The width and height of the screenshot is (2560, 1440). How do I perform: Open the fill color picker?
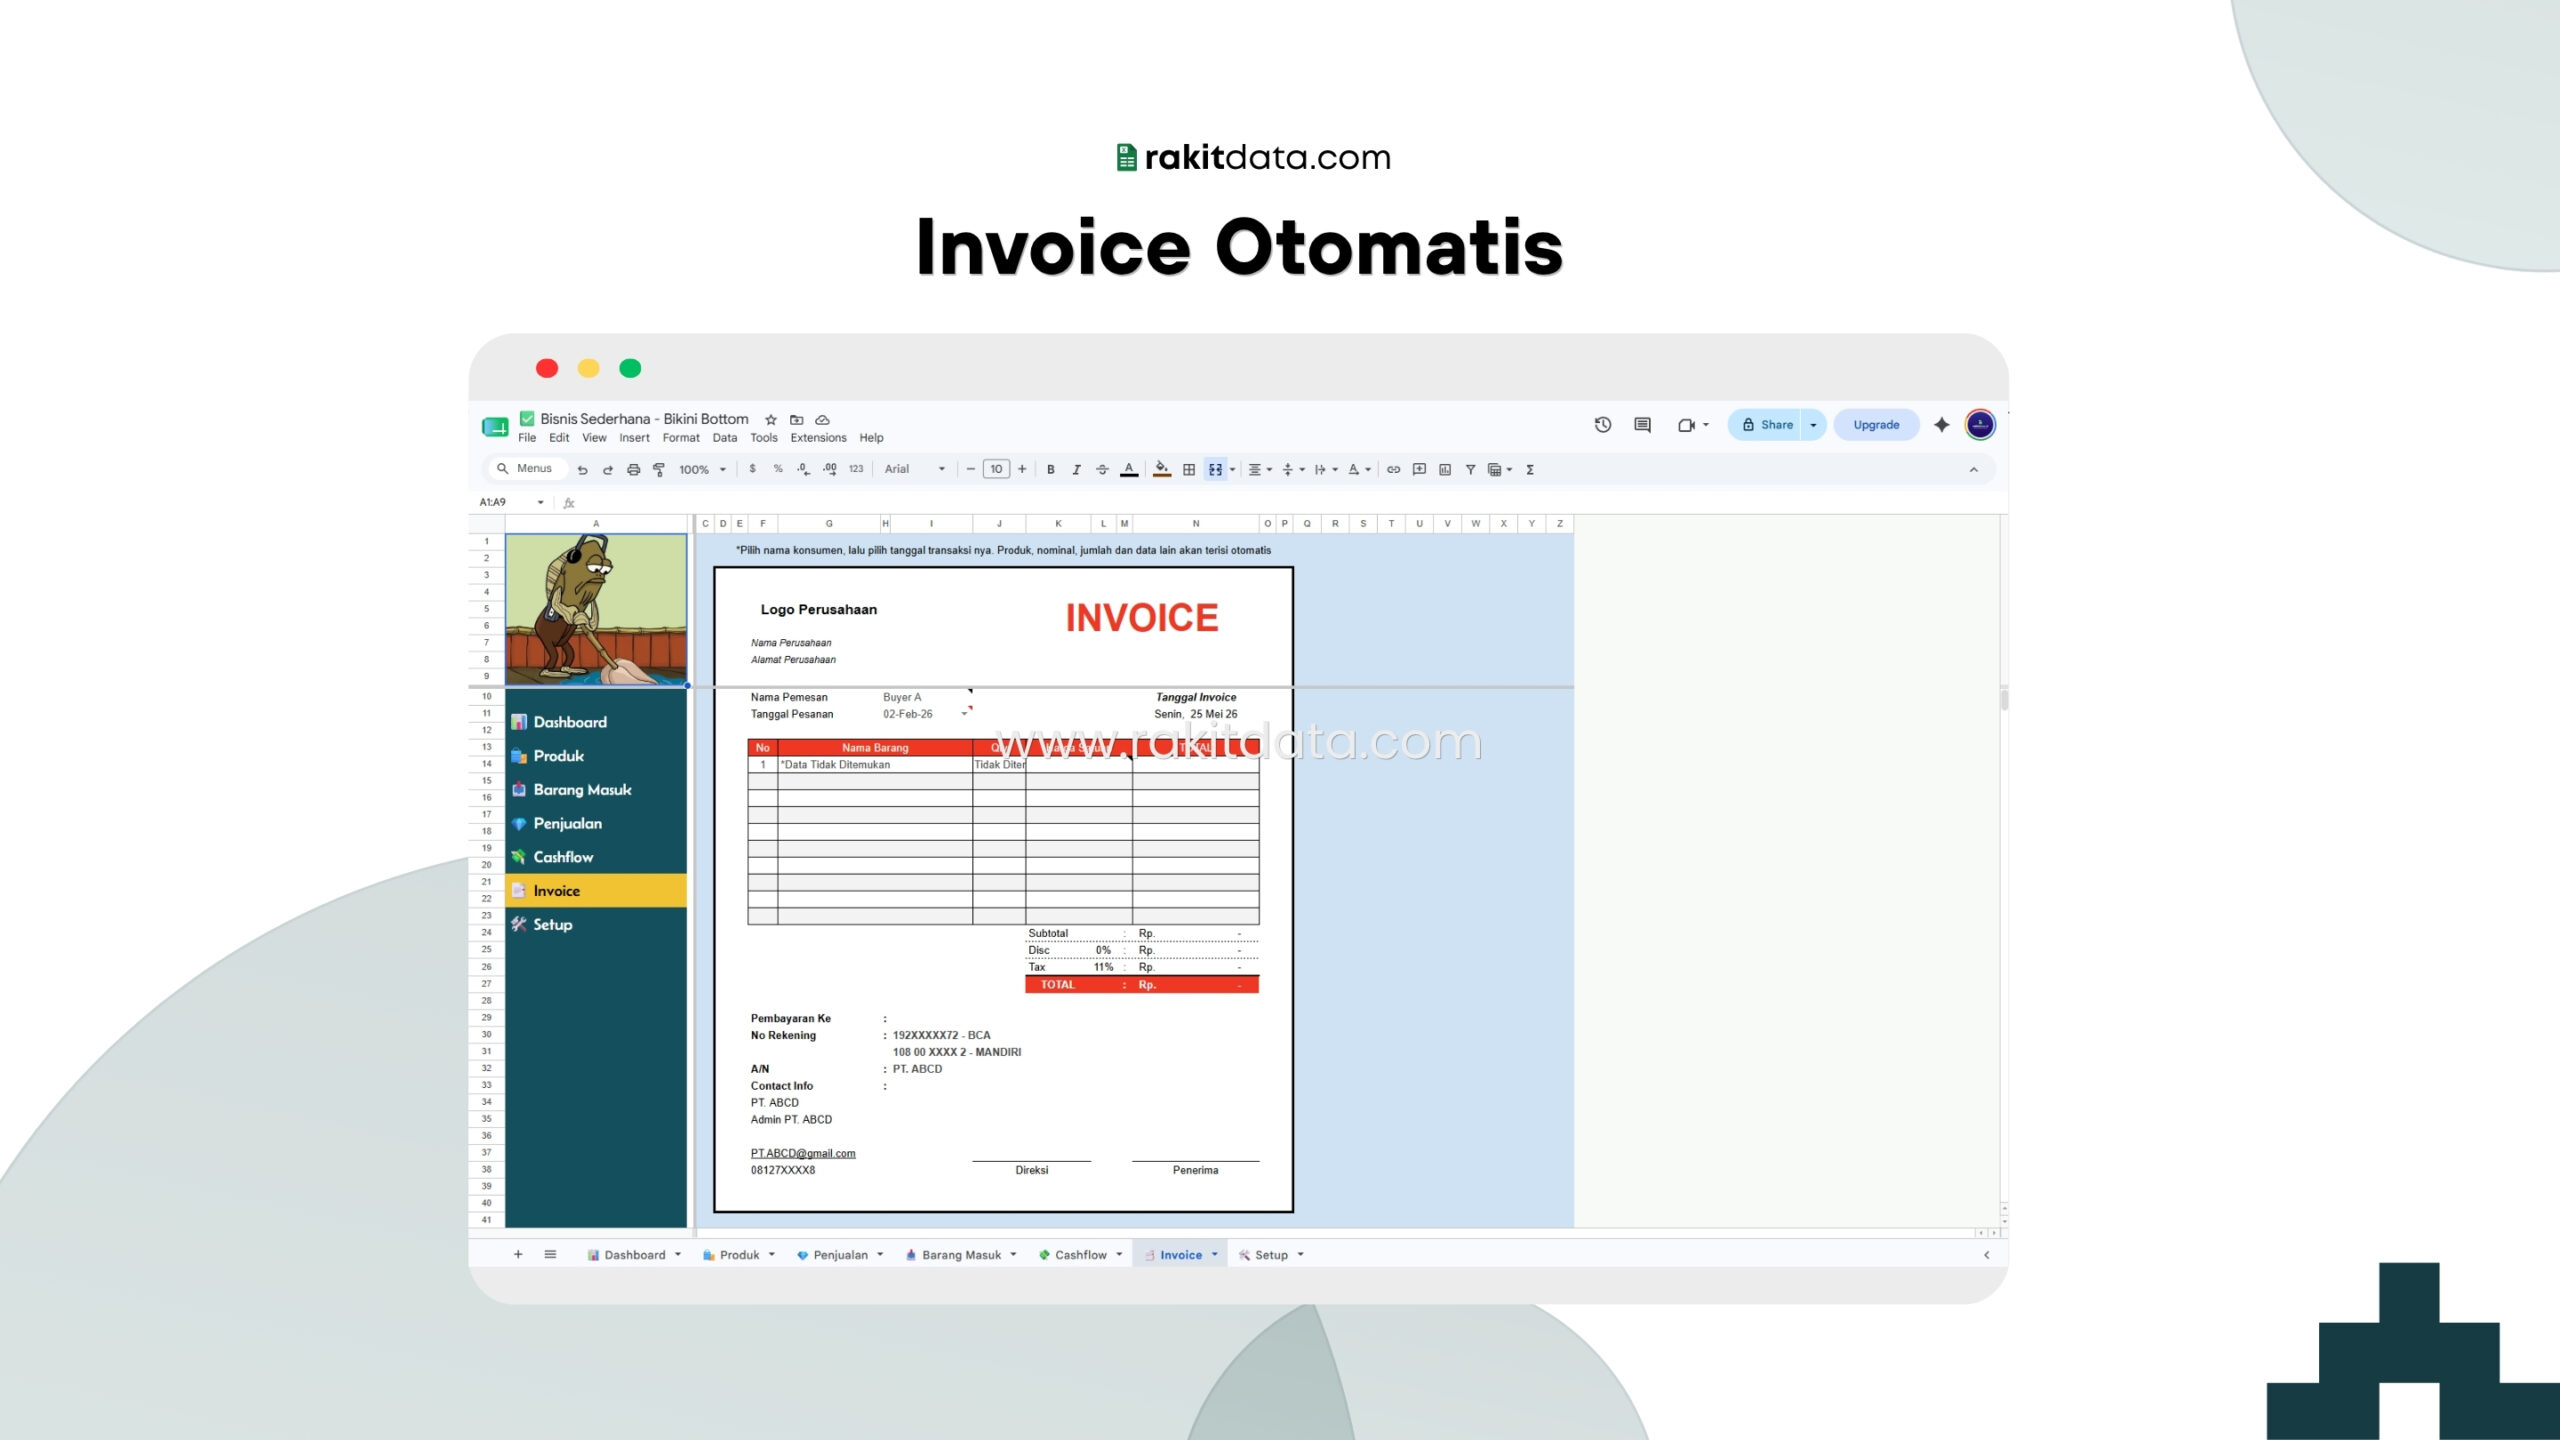click(1162, 469)
